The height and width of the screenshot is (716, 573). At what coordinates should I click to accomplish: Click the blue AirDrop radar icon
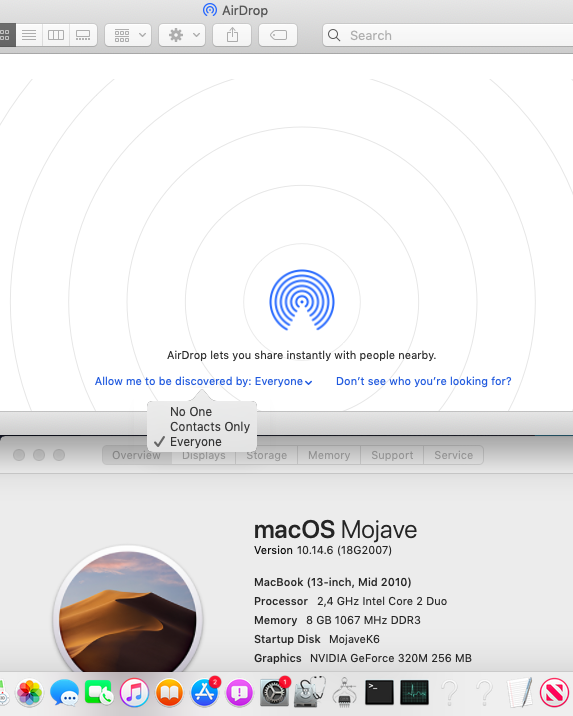click(x=302, y=300)
